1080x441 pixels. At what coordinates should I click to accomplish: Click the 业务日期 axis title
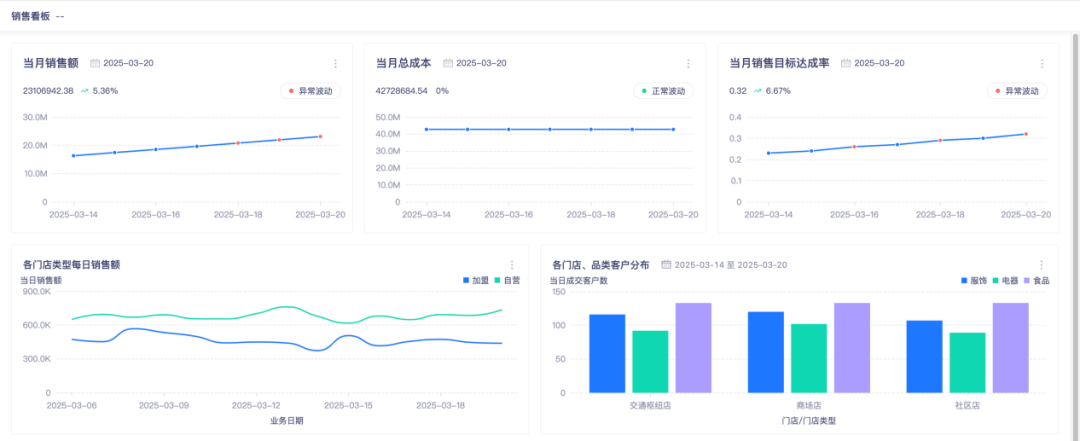(x=286, y=420)
